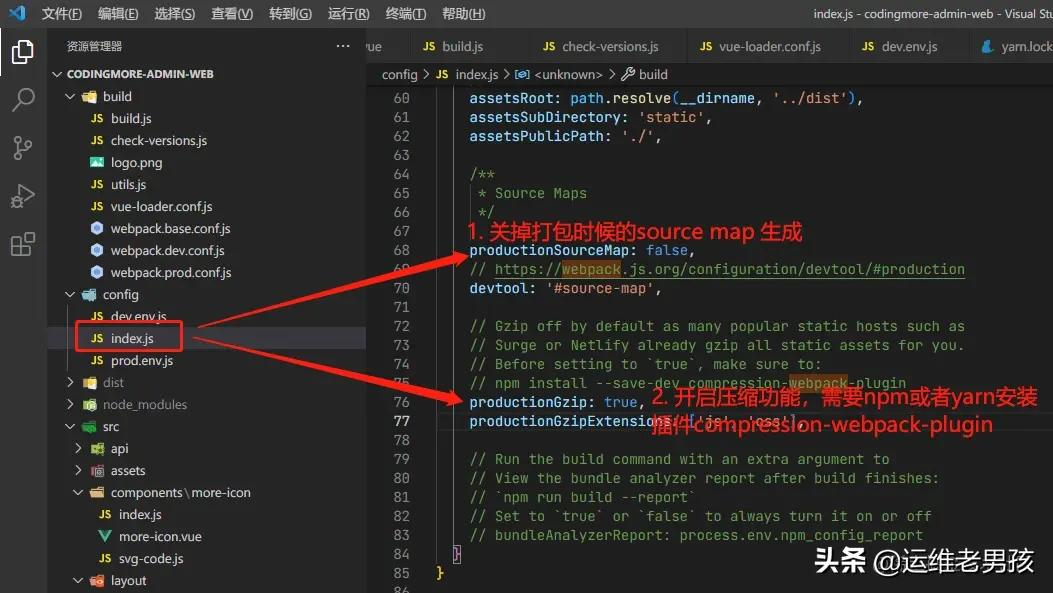Open the Explorer view in activity bar
This screenshot has width=1053, height=593.
(23, 52)
